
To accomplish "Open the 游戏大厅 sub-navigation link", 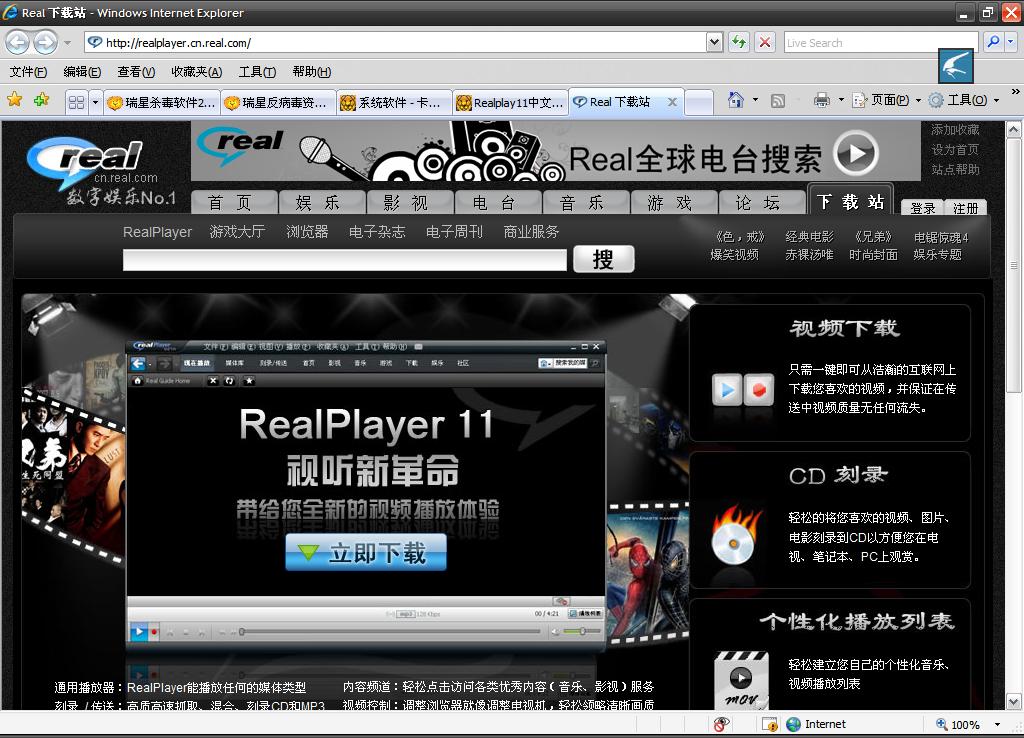I will pyautogui.click(x=238, y=232).
